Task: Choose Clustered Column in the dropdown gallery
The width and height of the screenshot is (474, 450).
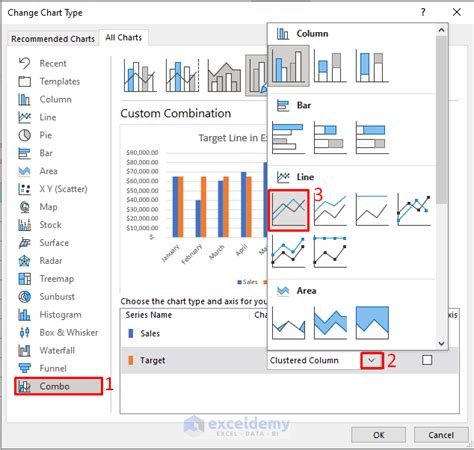Action: [x=289, y=66]
